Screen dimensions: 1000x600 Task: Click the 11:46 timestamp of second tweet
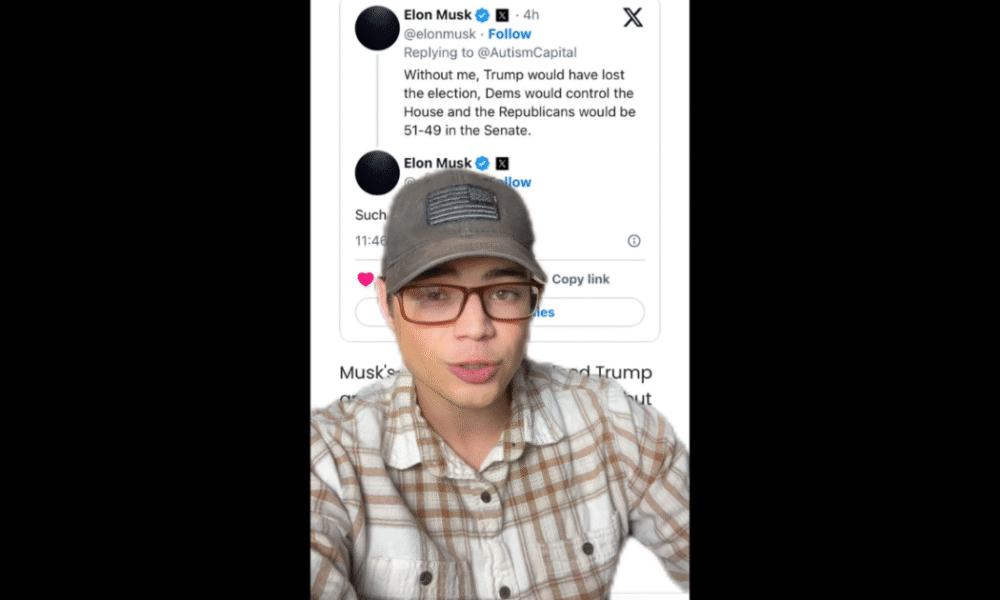point(371,240)
